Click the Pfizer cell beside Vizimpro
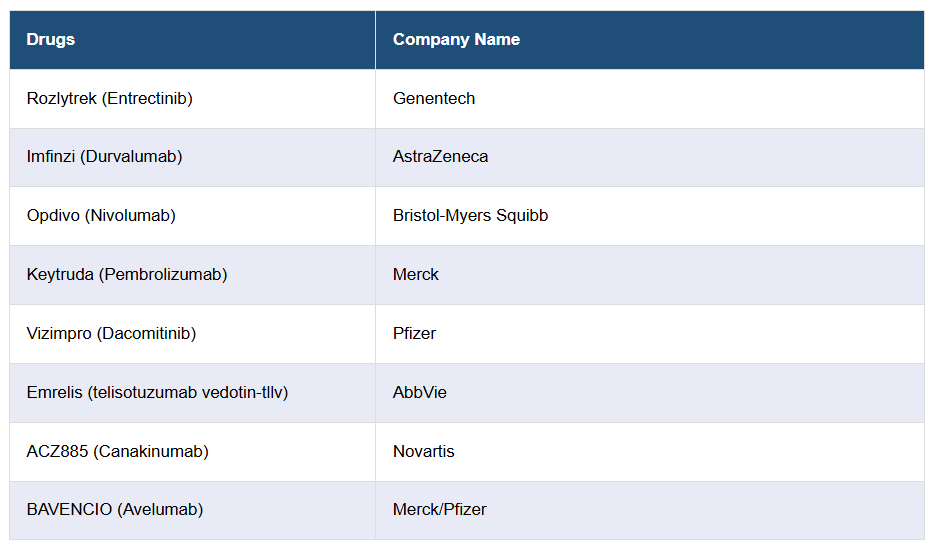The image size is (935, 547). coord(414,333)
